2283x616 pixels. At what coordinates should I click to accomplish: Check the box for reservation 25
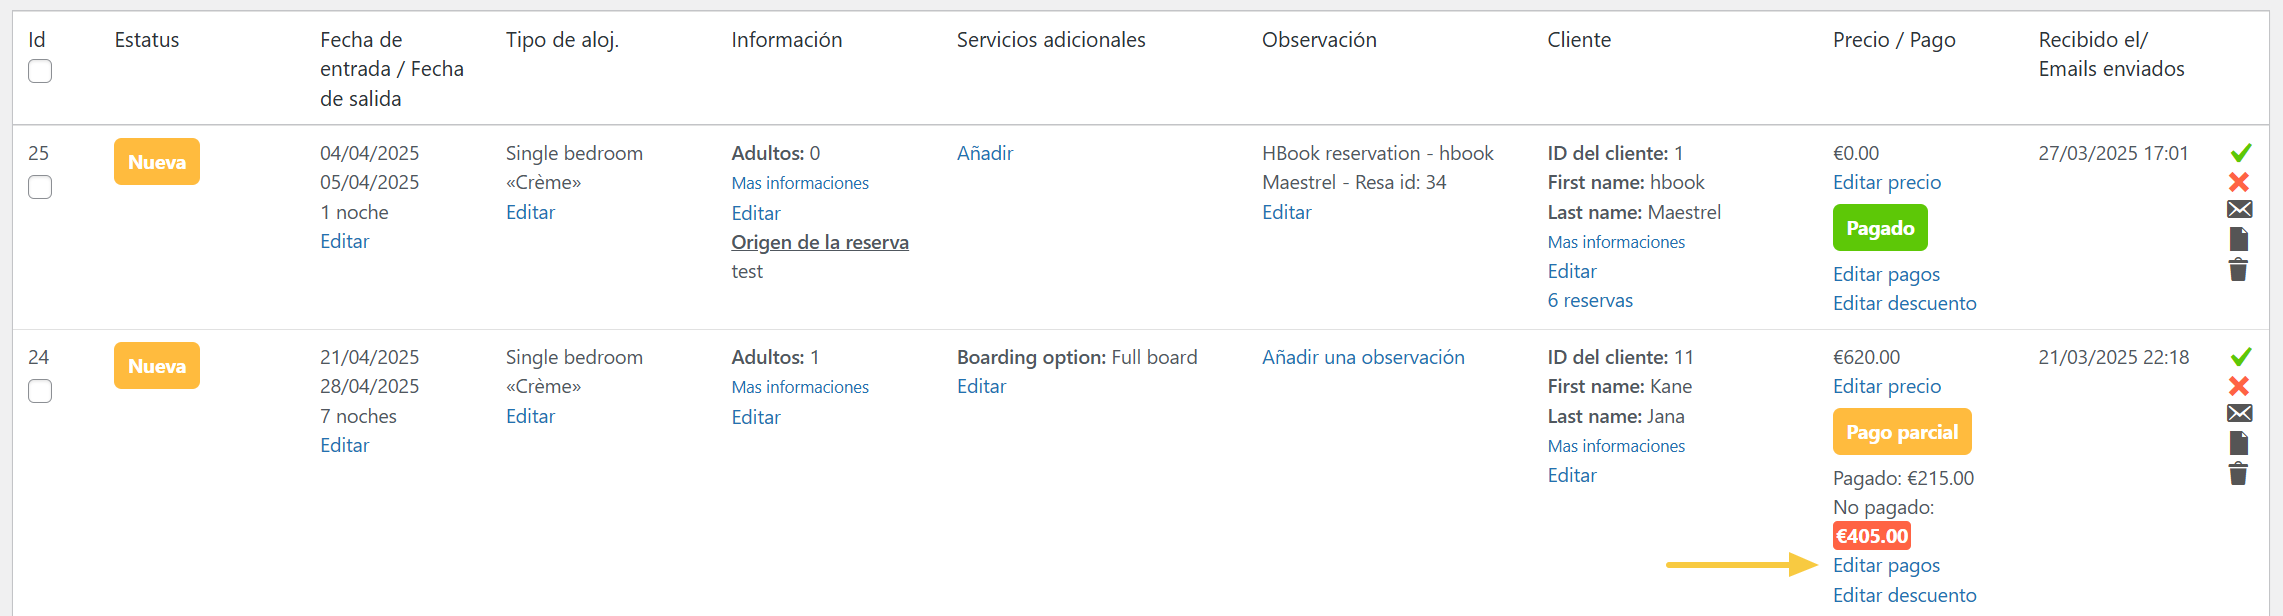click(40, 187)
